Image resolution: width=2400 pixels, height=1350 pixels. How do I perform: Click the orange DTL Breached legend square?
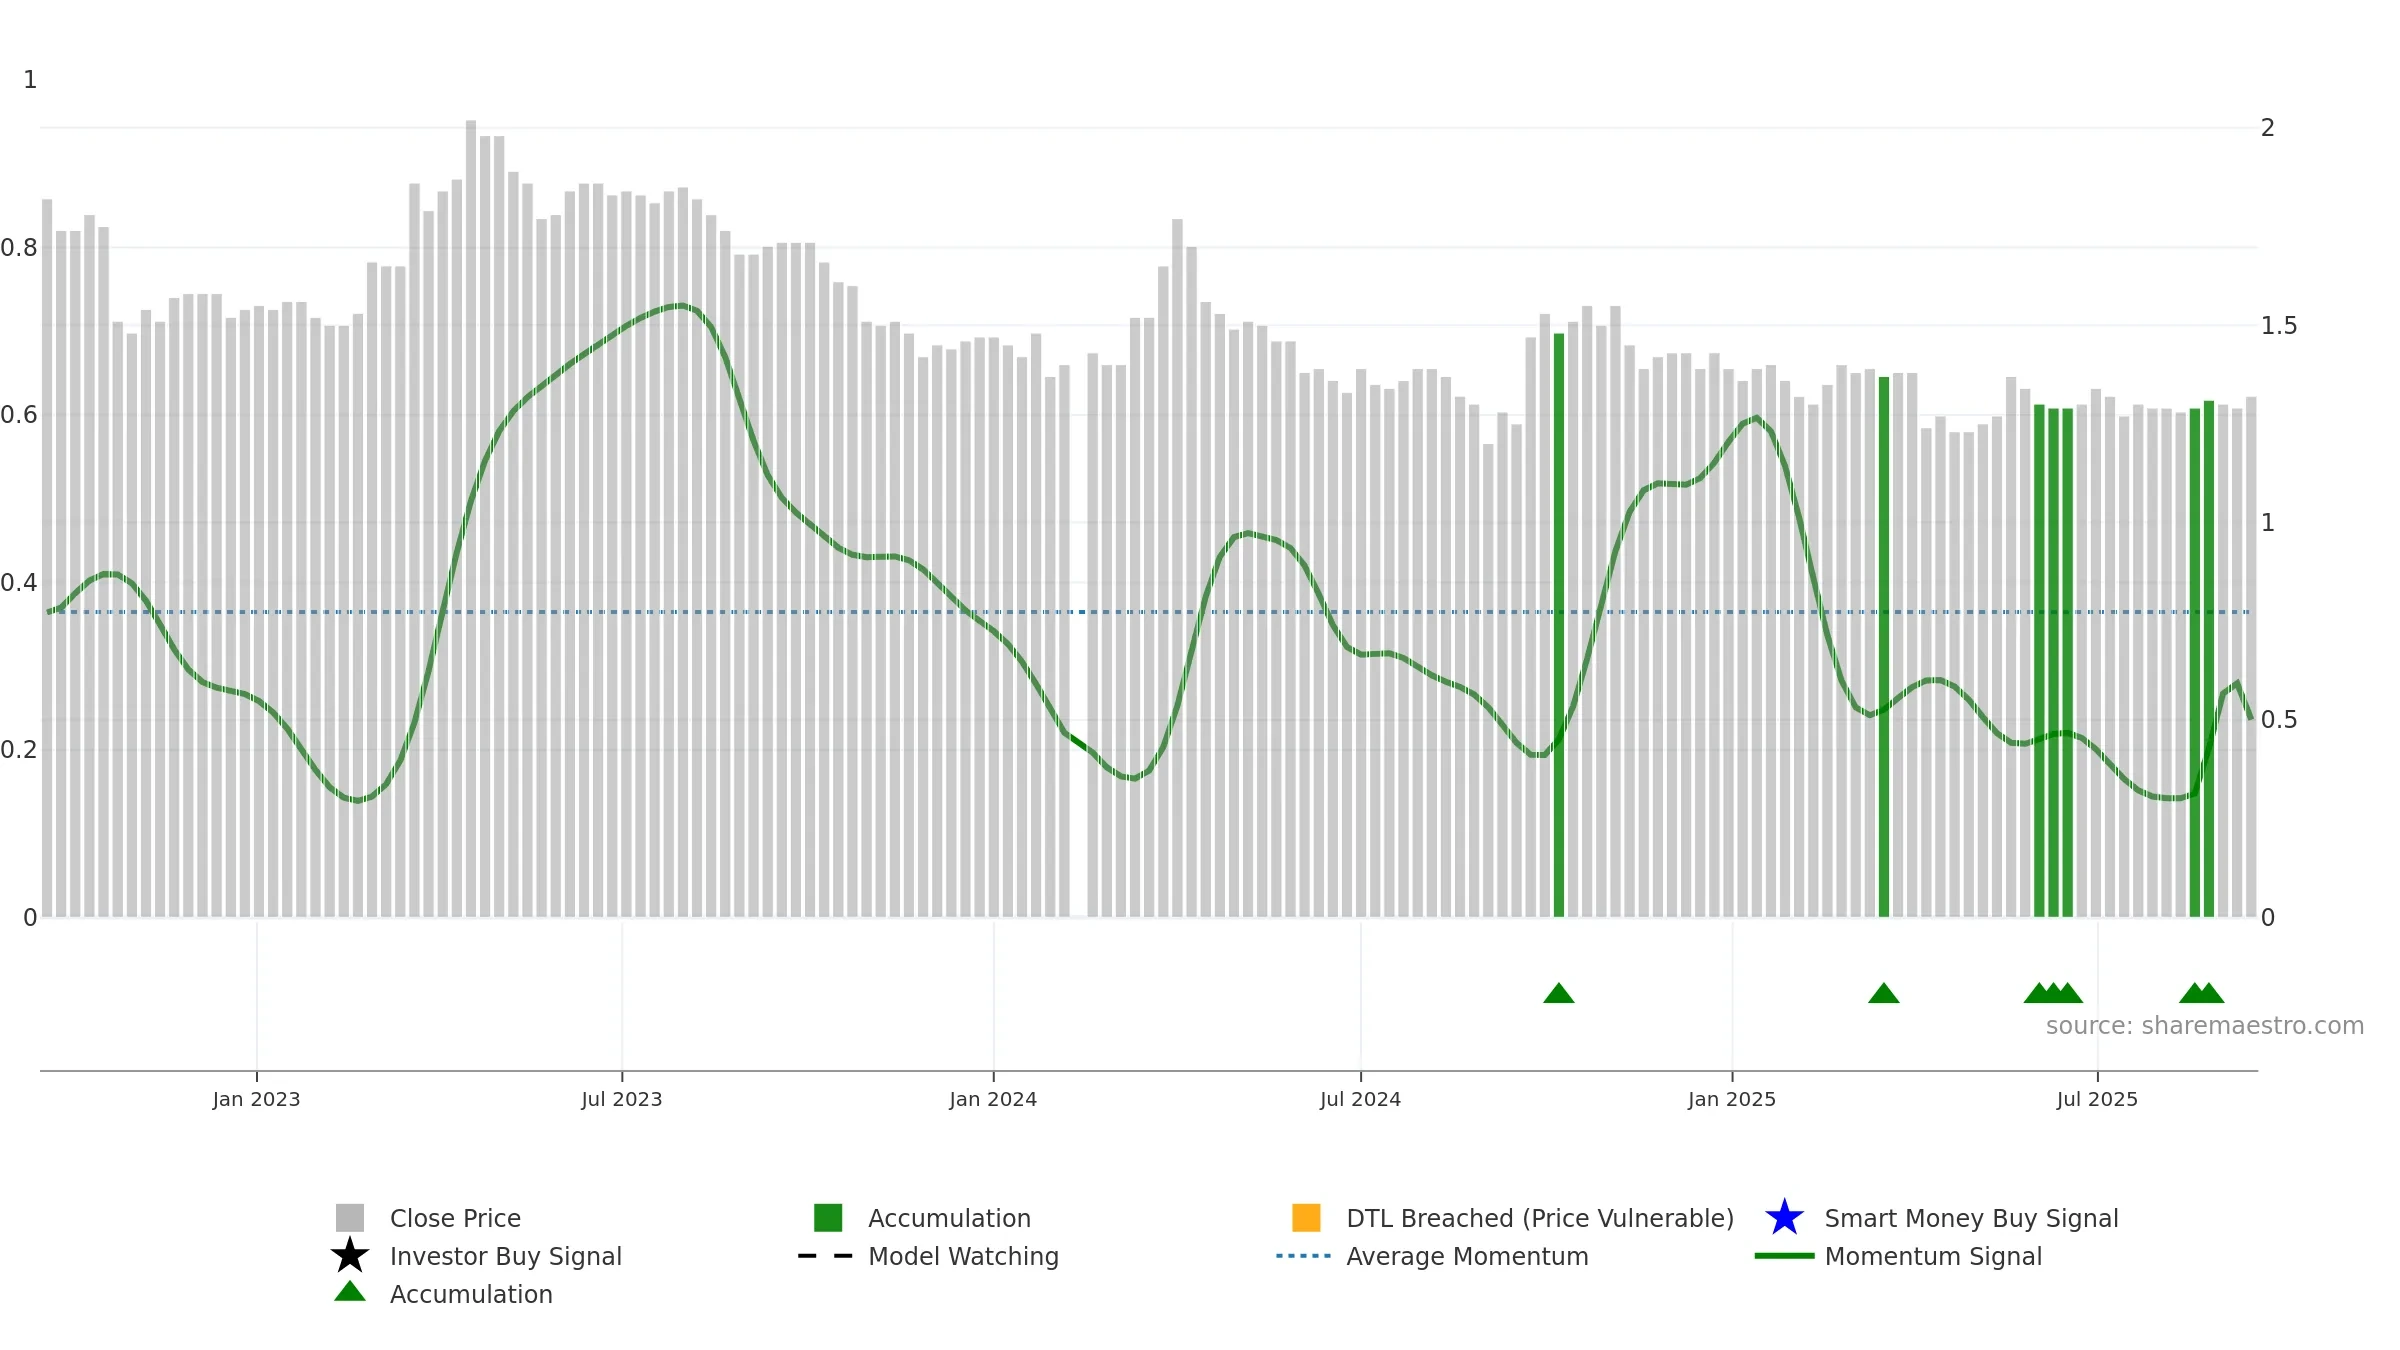click(x=1306, y=1218)
